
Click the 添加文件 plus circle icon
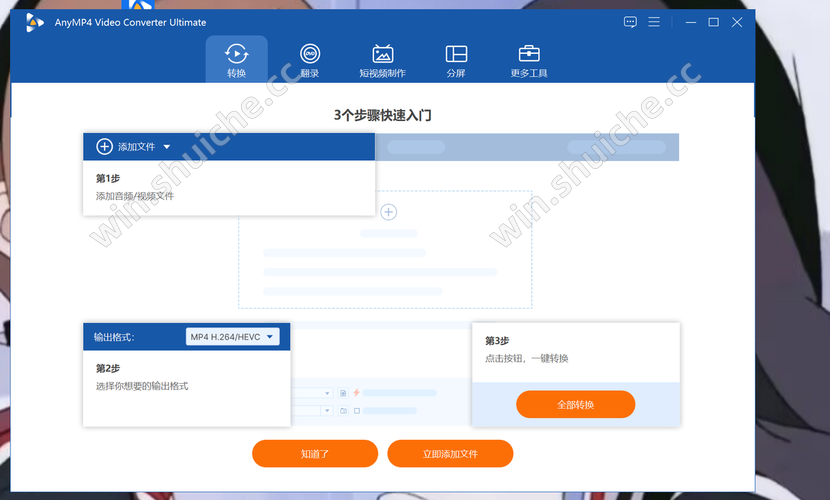click(x=104, y=147)
